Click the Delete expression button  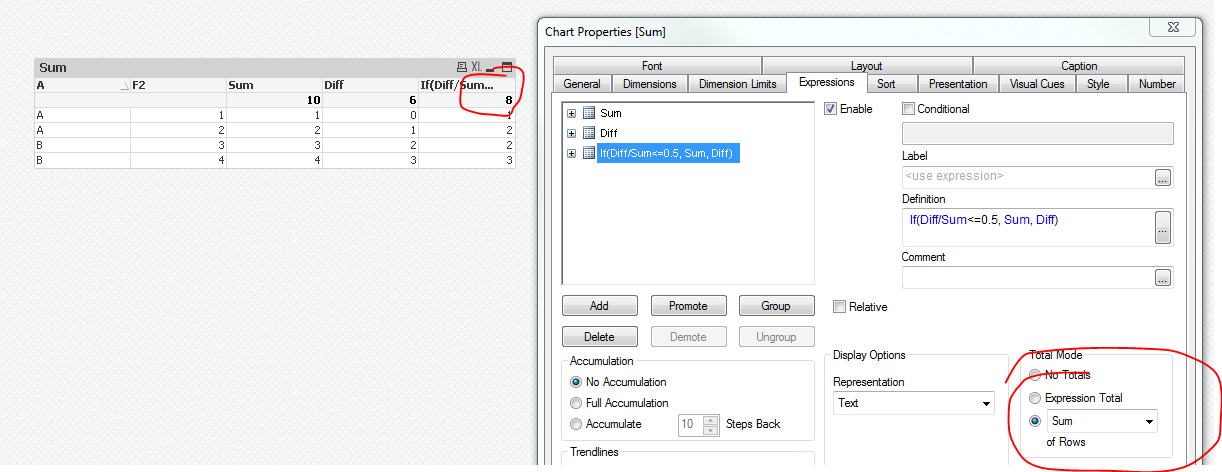[599, 337]
